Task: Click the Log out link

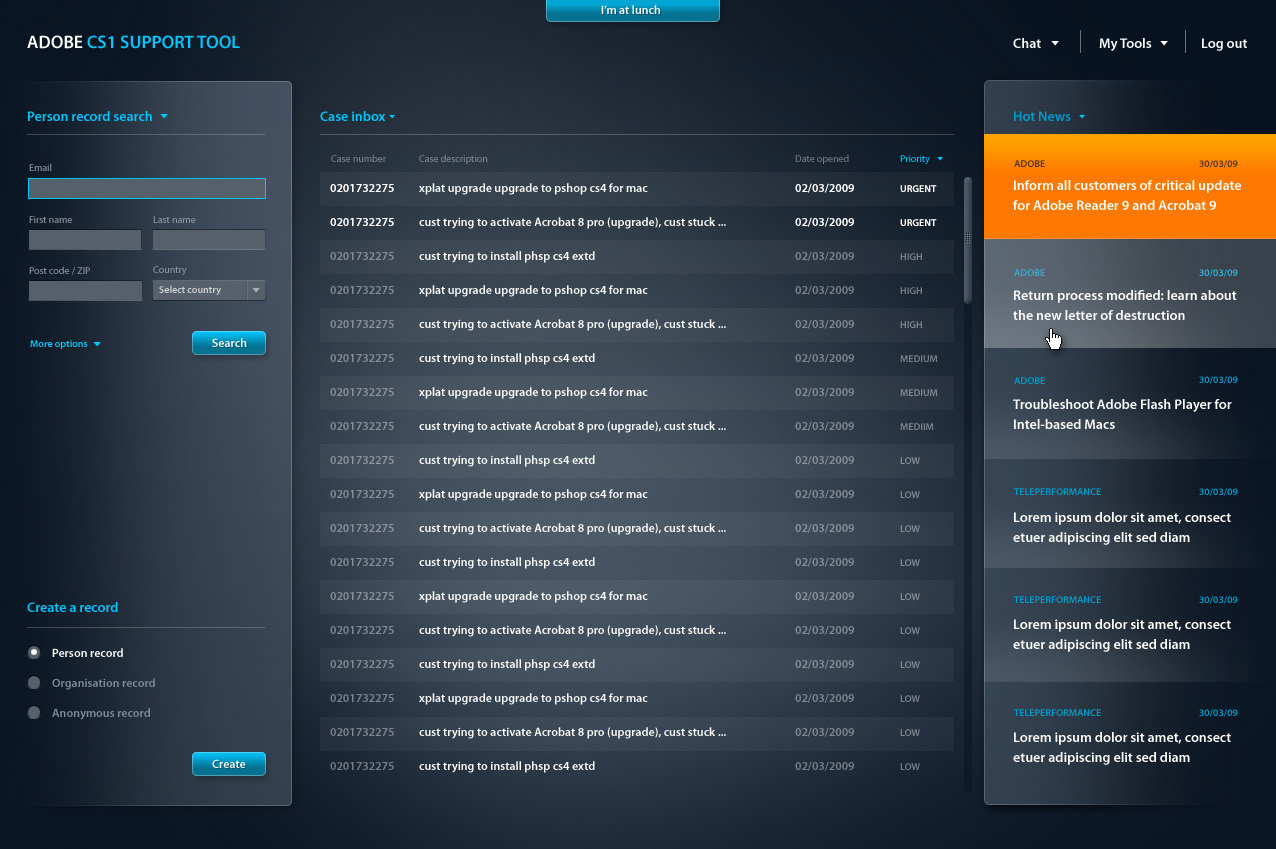Action: 1224,43
